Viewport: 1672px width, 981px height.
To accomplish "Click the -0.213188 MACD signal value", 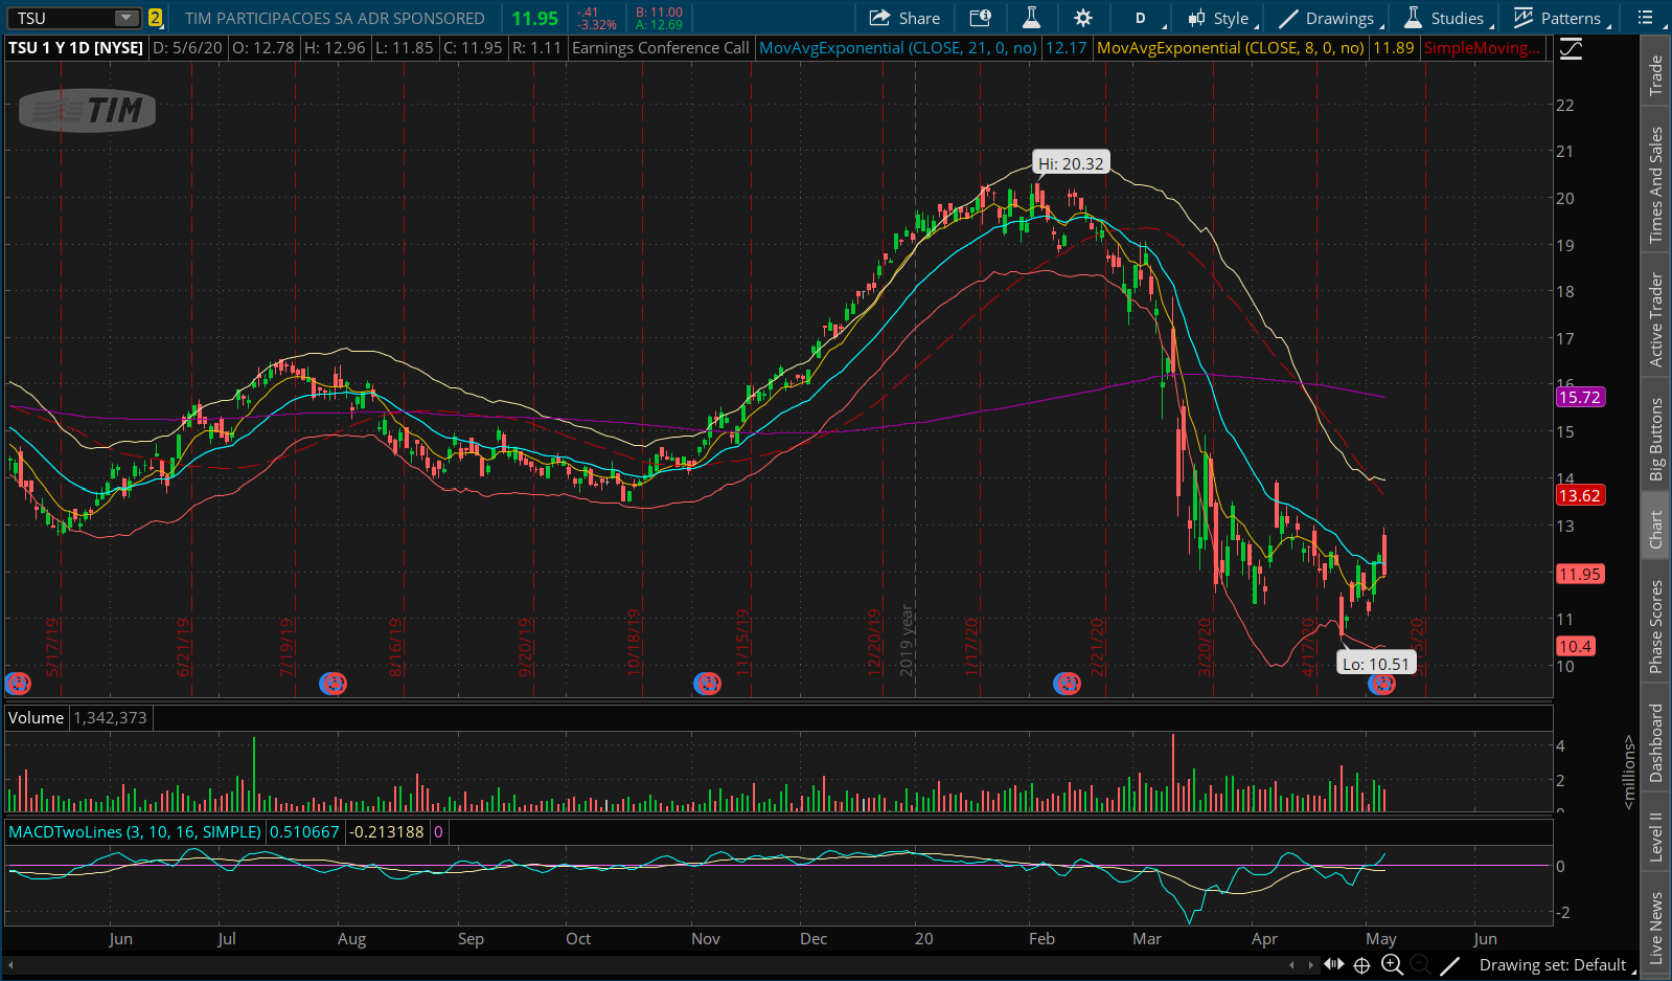I will click(x=386, y=832).
